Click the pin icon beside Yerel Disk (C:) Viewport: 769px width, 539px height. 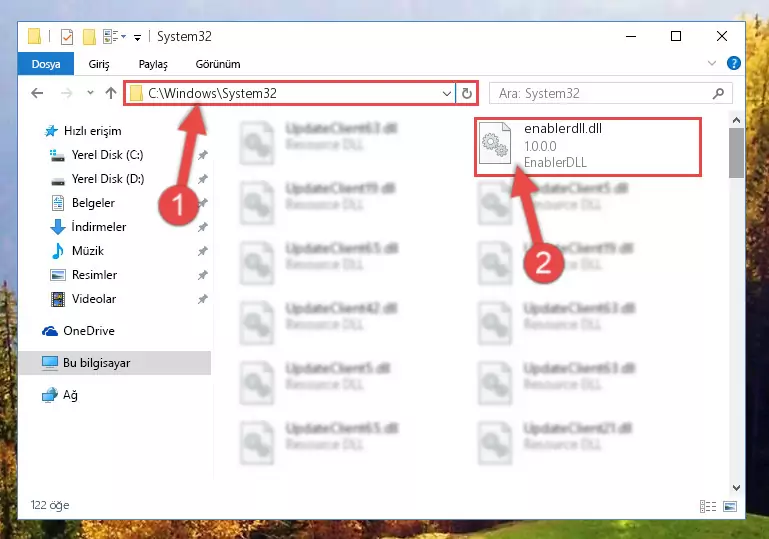pyautogui.click(x=203, y=155)
